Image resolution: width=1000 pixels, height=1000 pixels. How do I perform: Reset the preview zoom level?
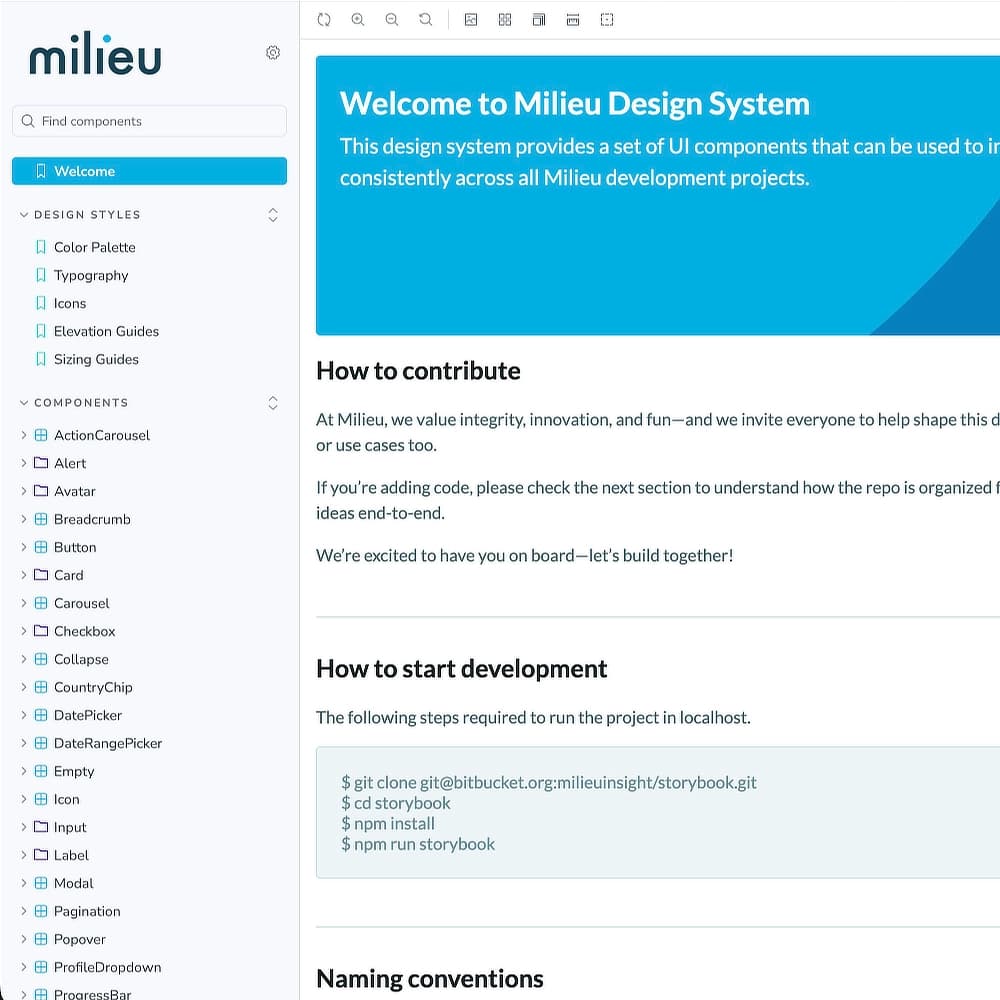pos(426,19)
